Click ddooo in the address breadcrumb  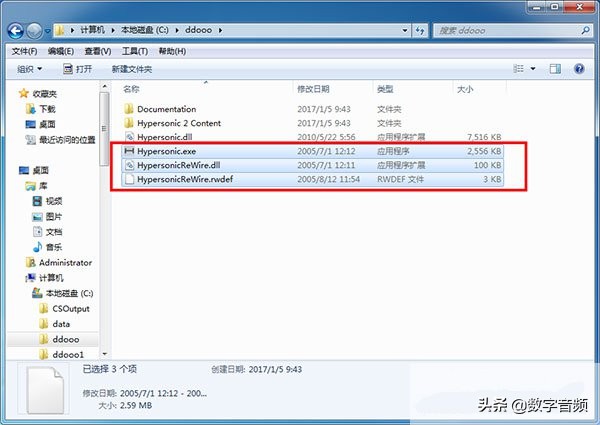tap(198, 30)
